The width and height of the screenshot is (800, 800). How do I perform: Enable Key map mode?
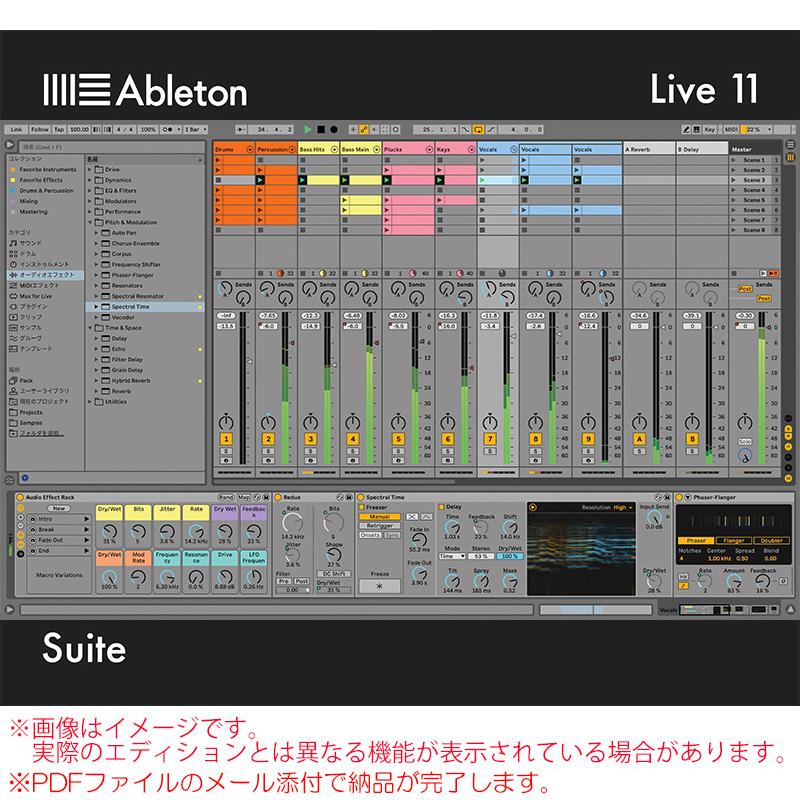coord(710,130)
